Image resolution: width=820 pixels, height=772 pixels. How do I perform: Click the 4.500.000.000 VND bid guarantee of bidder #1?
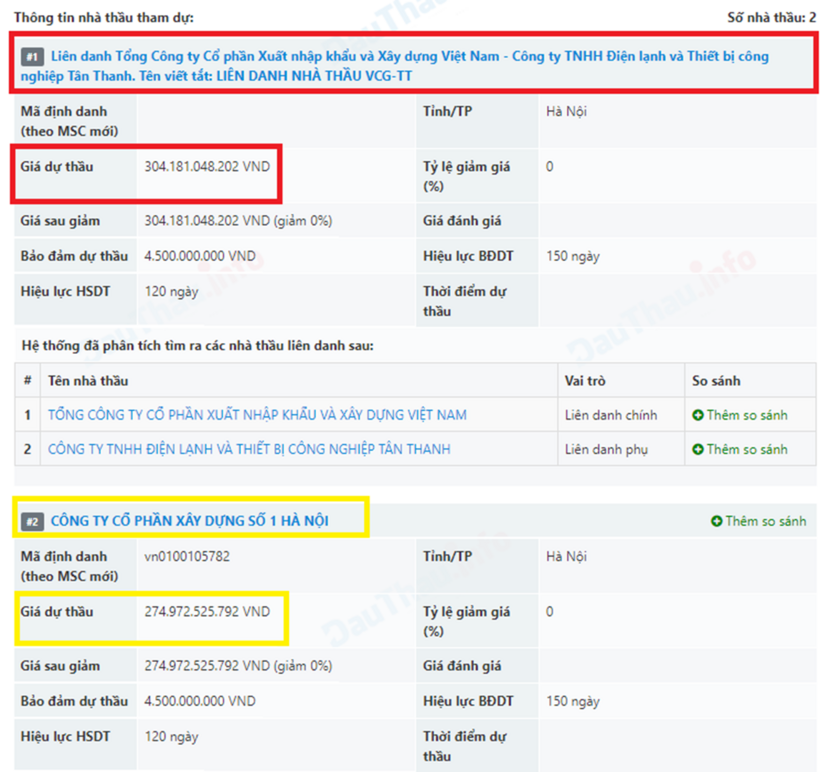(200, 256)
